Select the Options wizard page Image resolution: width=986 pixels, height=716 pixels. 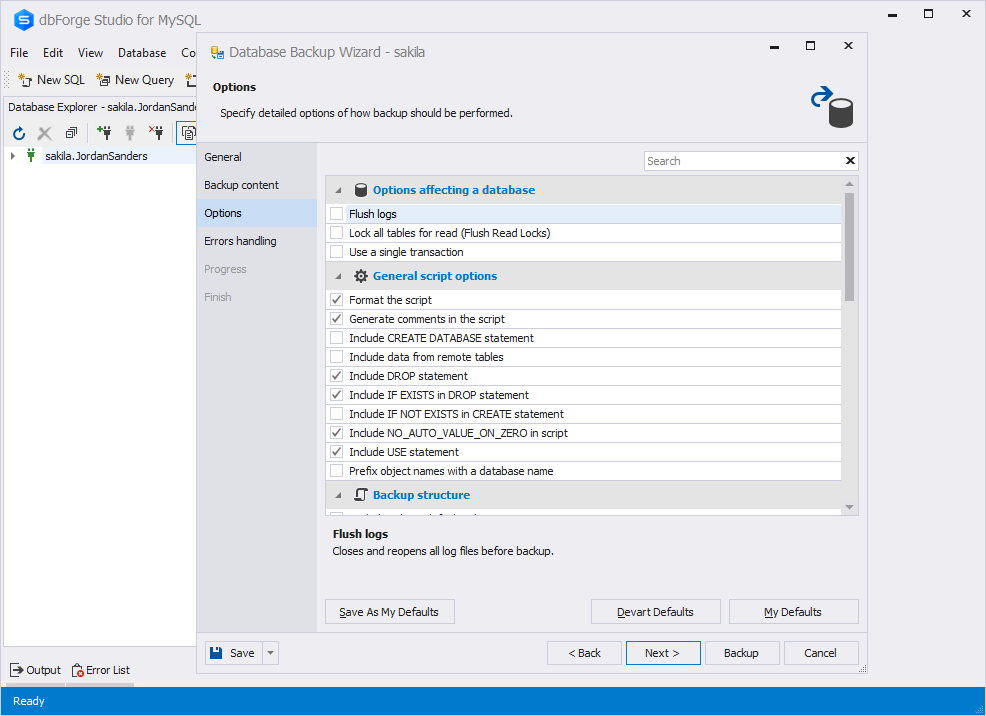point(257,213)
